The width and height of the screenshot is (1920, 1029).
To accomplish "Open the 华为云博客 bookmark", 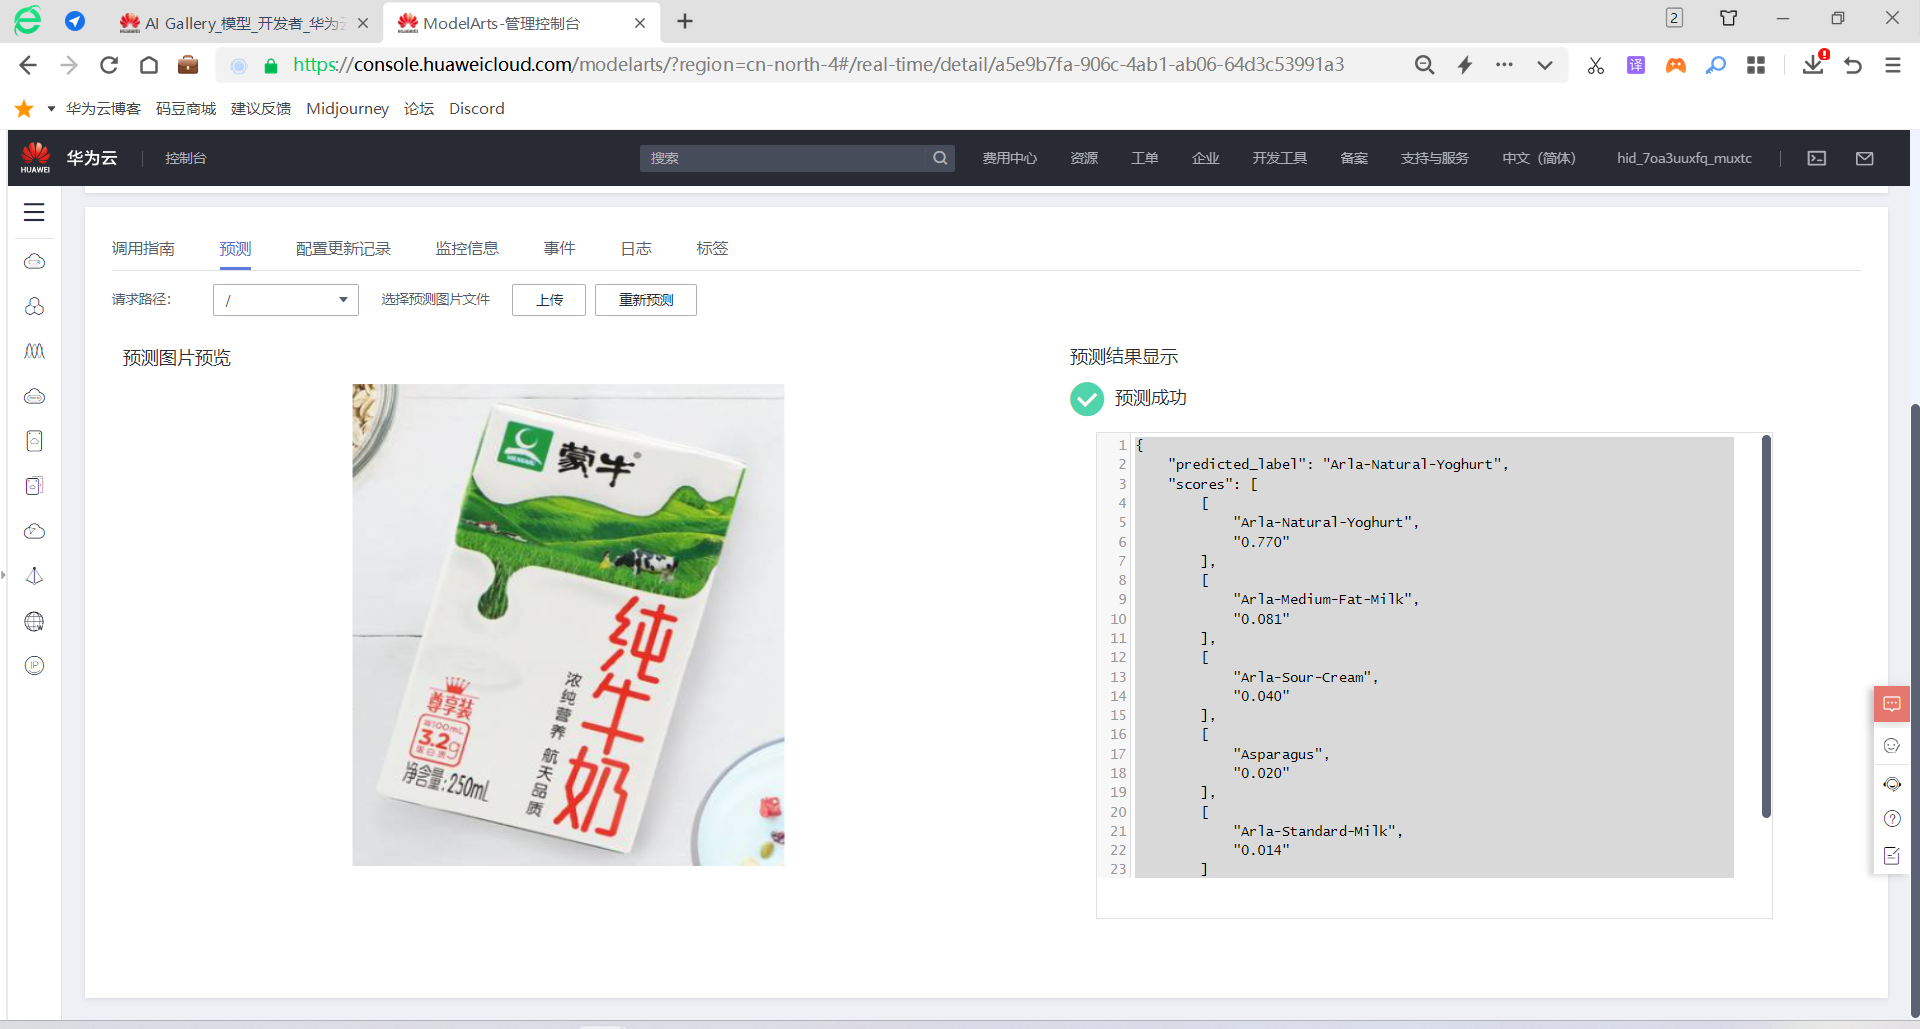I will [x=103, y=108].
